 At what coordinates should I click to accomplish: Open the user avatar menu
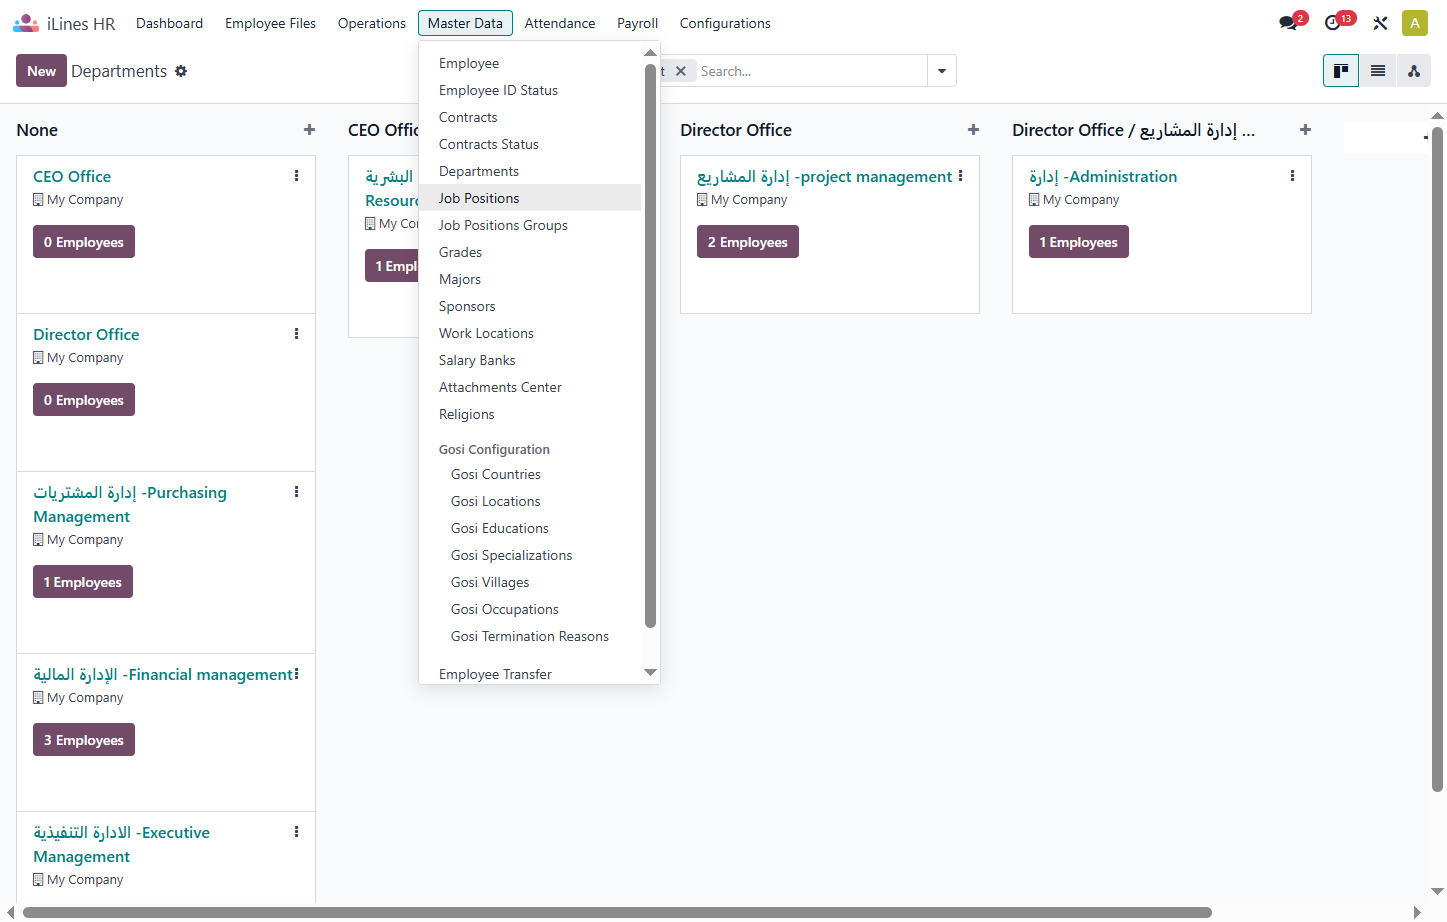(1415, 23)
